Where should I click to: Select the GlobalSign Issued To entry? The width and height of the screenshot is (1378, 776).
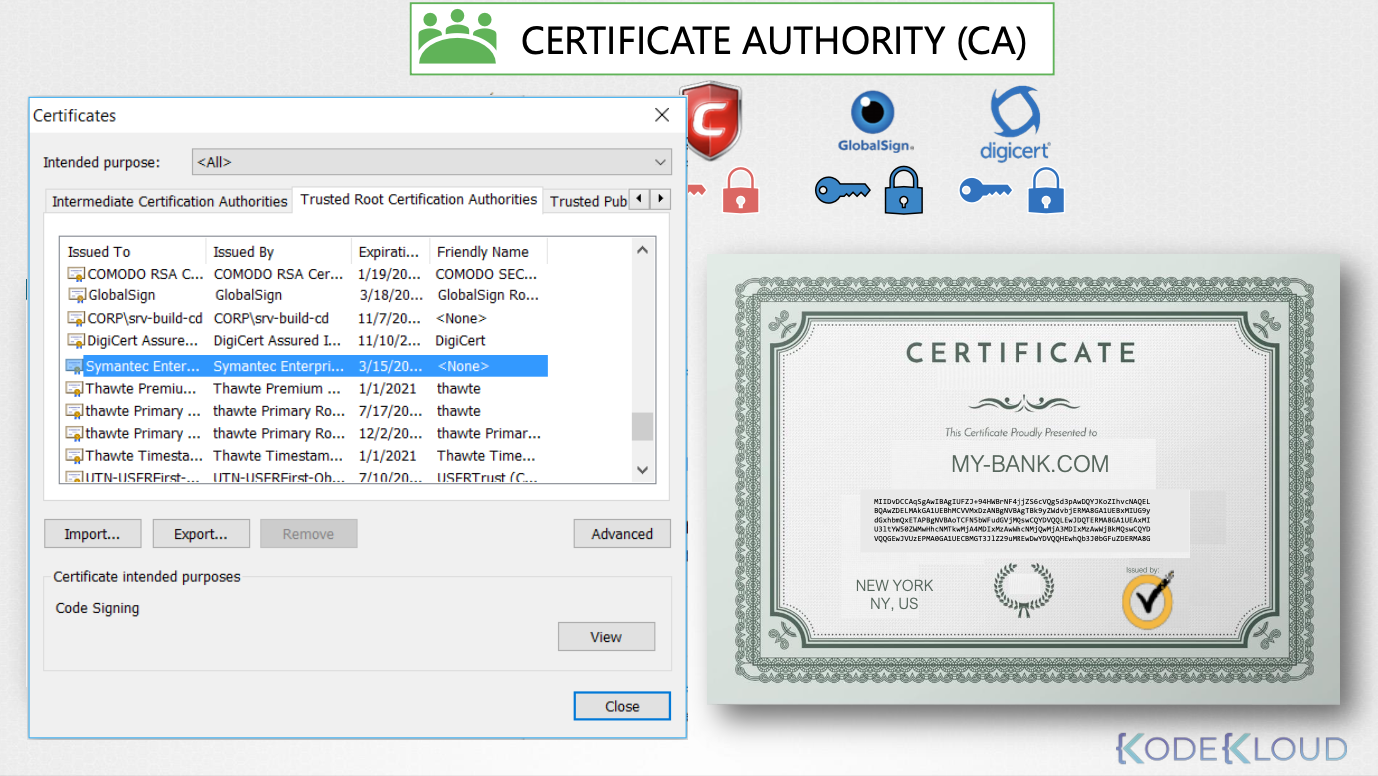tap(122, 295)
